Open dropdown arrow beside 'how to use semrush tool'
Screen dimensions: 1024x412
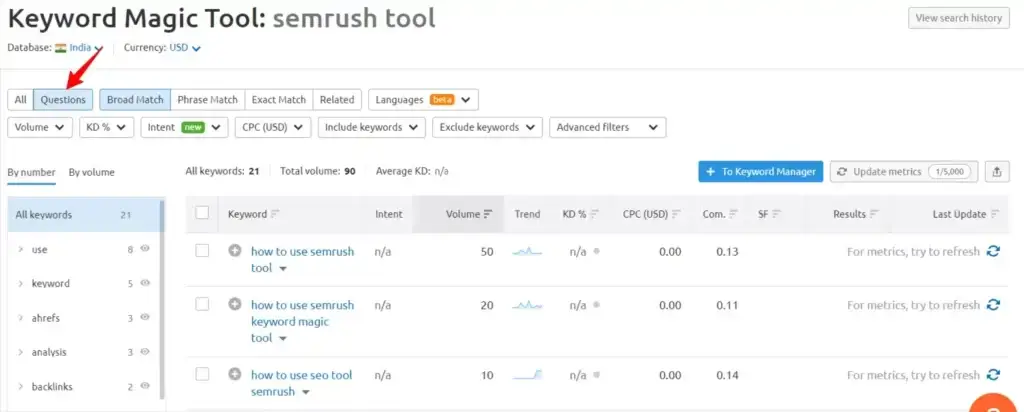[283, 269]
